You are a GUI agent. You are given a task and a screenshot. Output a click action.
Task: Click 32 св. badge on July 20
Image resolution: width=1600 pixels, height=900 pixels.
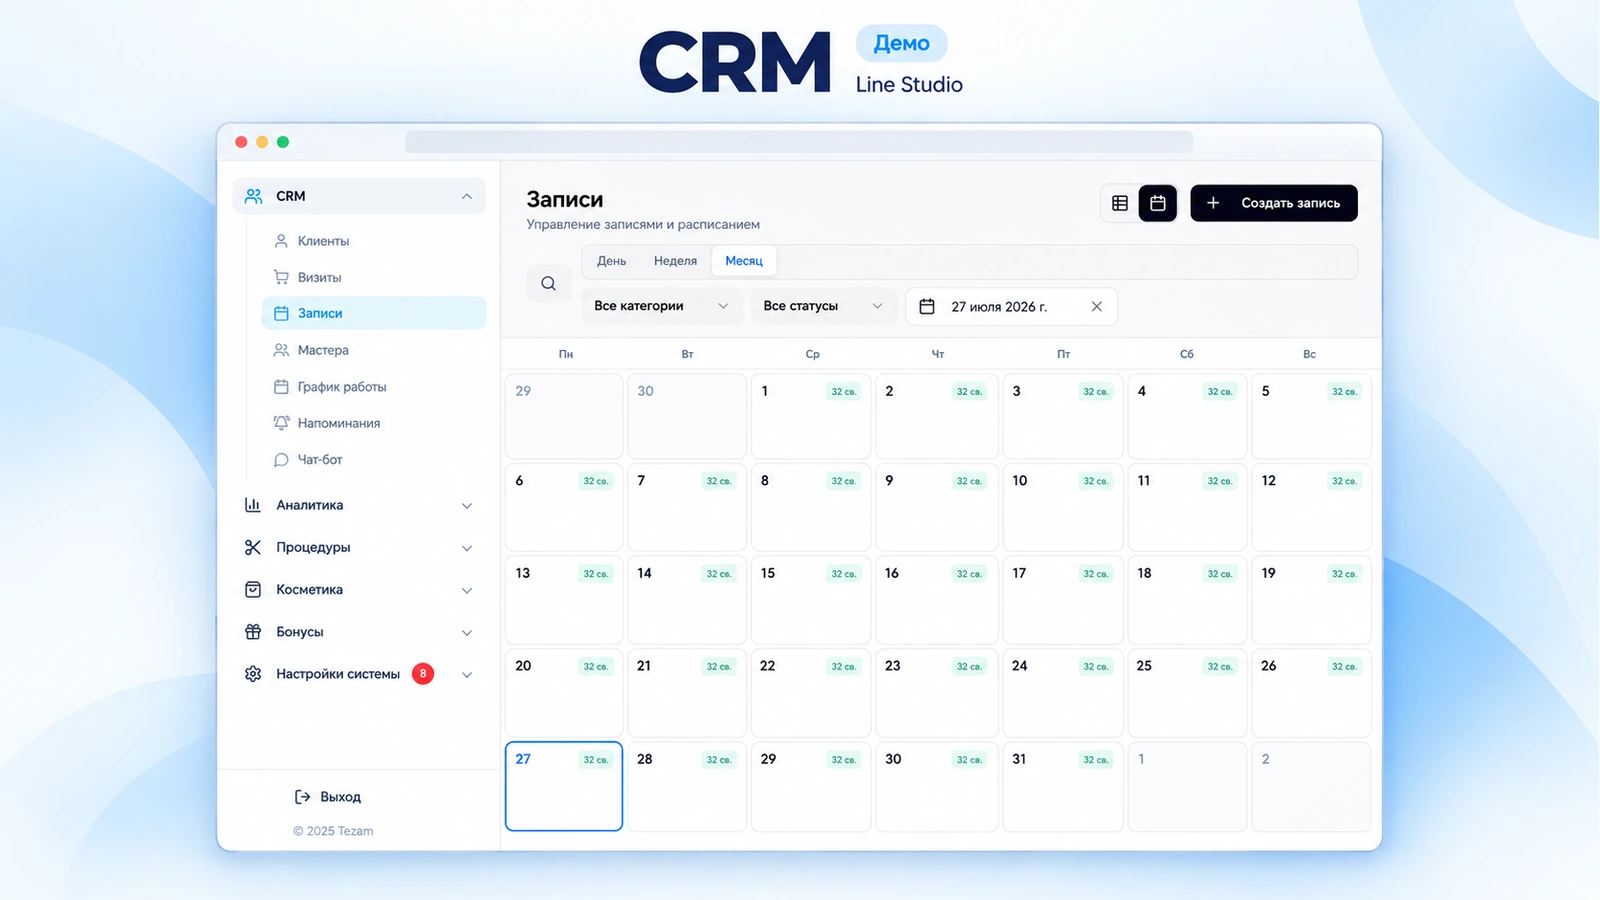click(x=596, y=667)
